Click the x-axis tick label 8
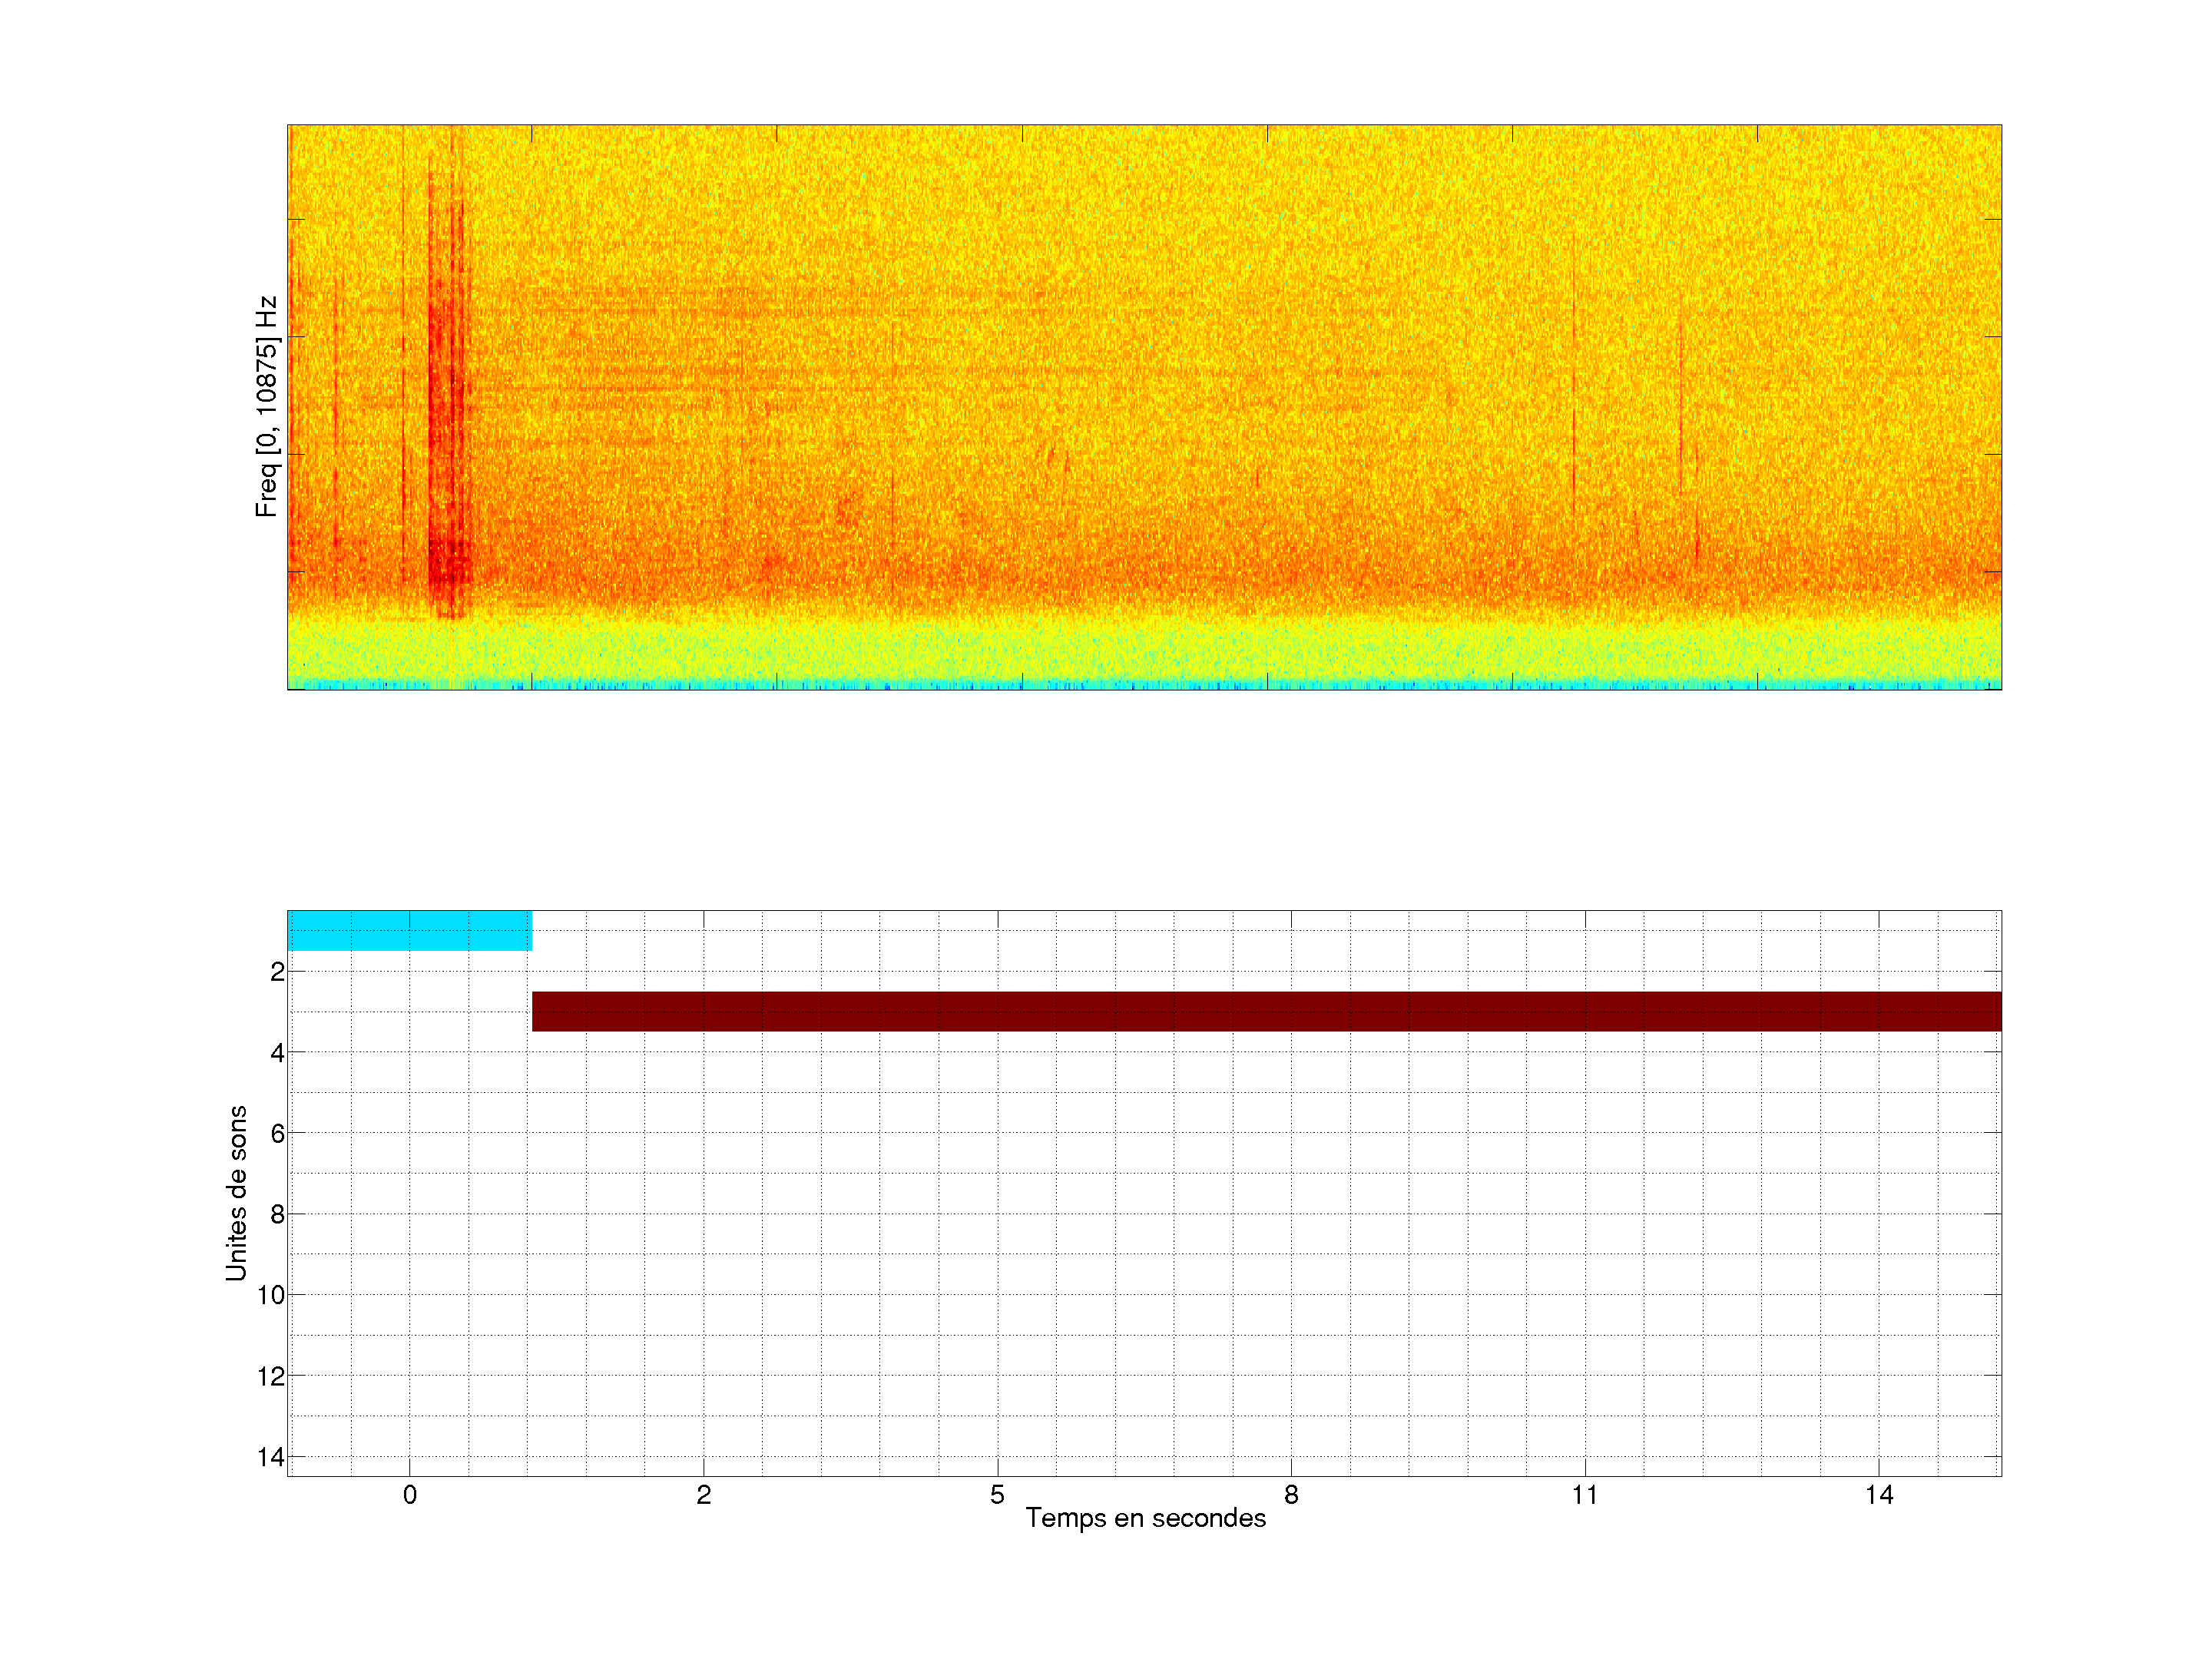The height and width of the screenshot is (1659, 2212). click(x=1291, y=1495)
